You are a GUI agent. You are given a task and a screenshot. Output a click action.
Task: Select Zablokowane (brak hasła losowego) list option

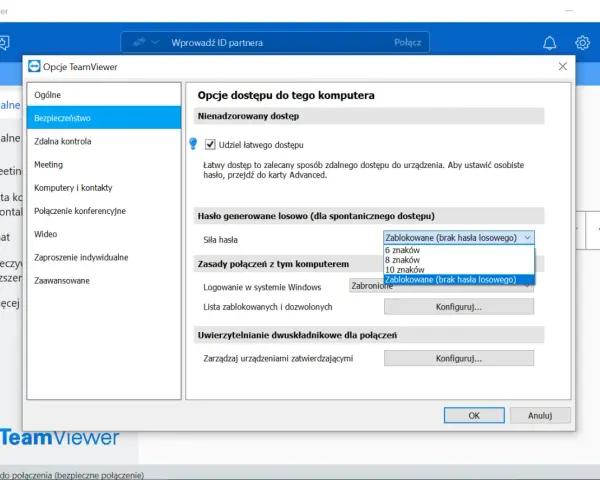[459, 280]
